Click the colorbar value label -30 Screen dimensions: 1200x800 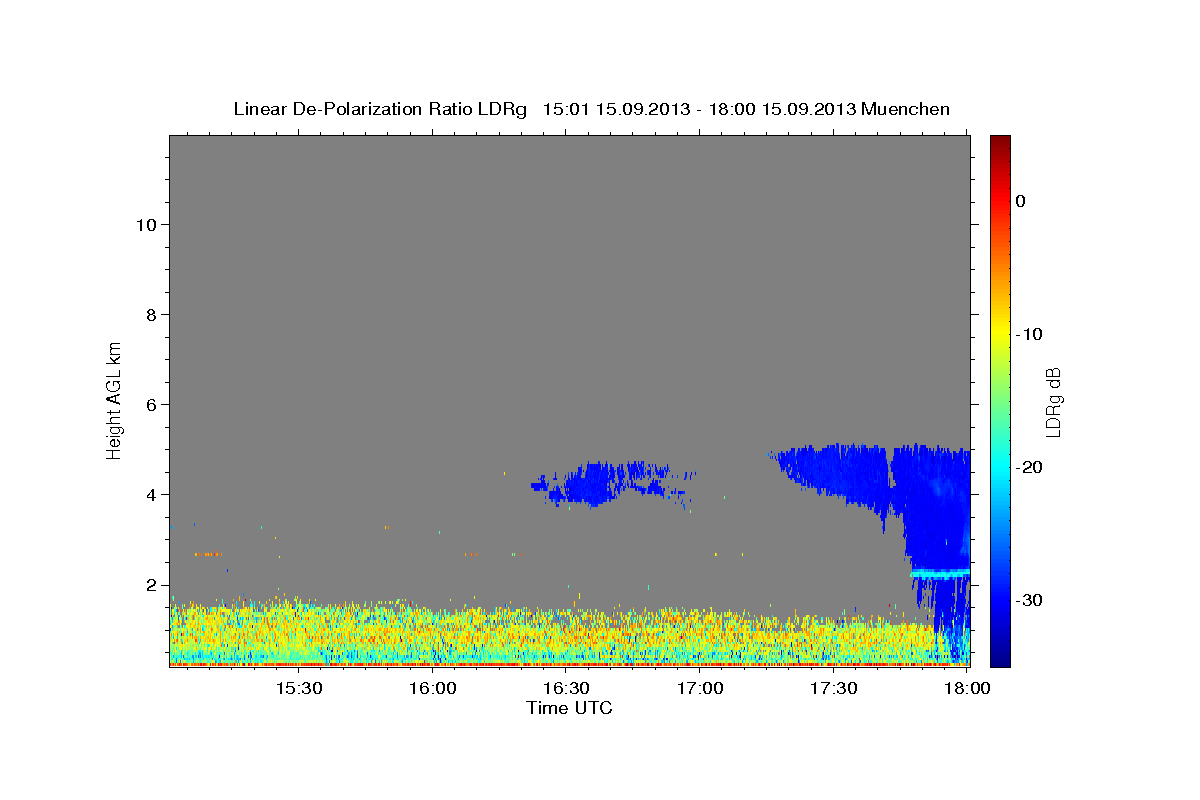coord(1029,600)
